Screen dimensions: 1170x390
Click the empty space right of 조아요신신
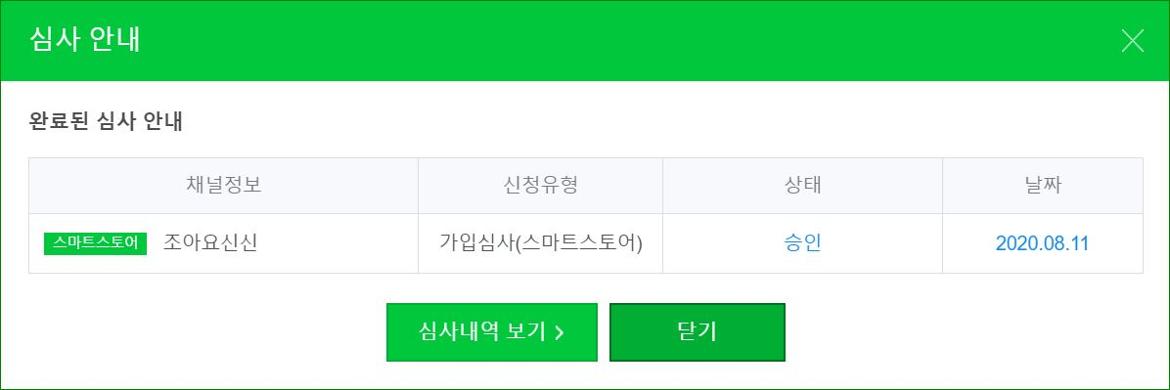(337, 243)
